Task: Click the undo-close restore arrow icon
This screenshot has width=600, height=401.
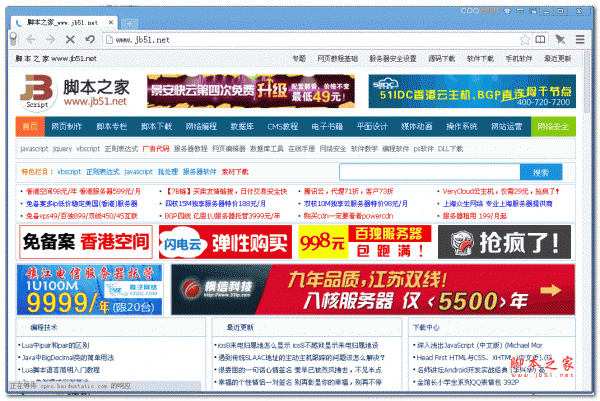Action: (x=90, y=39)
